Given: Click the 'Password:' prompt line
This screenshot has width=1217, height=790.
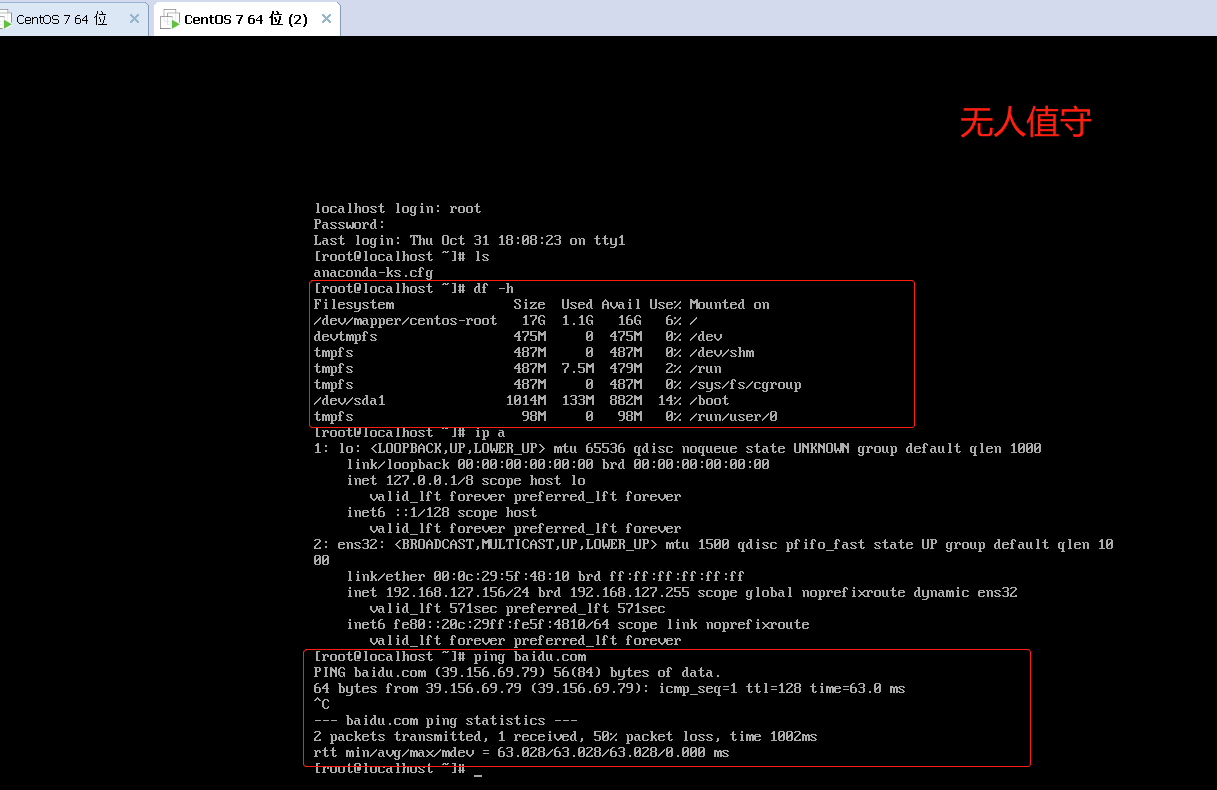Looking at the screenshot, I should [349, 224].
